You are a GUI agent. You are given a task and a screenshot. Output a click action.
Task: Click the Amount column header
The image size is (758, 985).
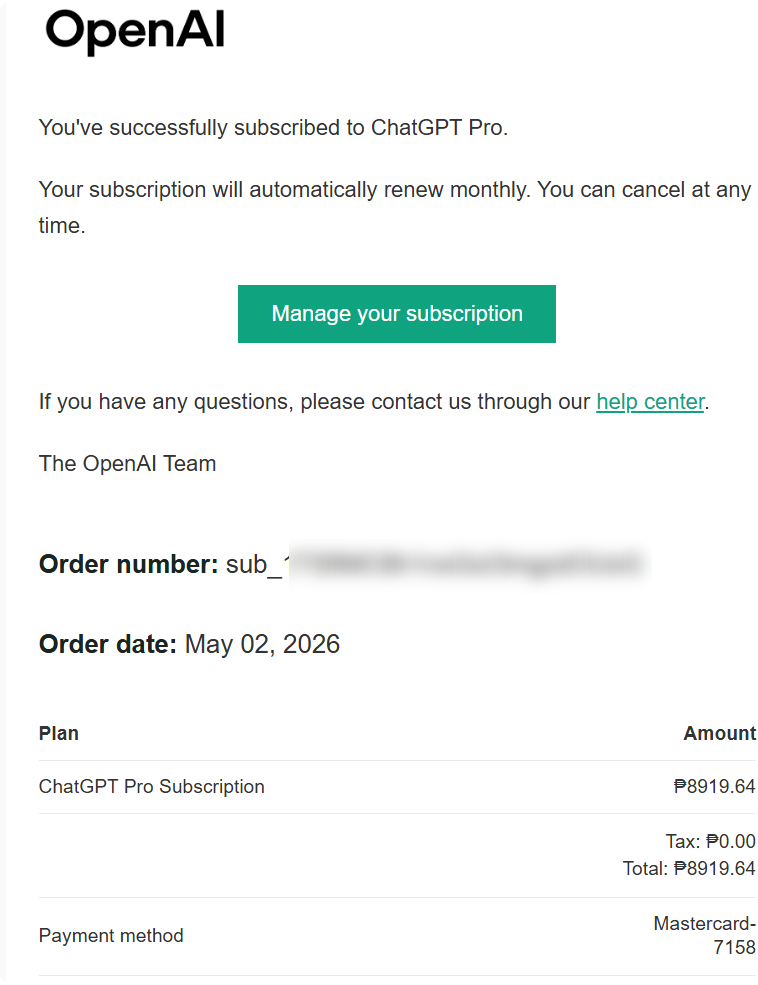pyautogui.click(x=720, y=733)
